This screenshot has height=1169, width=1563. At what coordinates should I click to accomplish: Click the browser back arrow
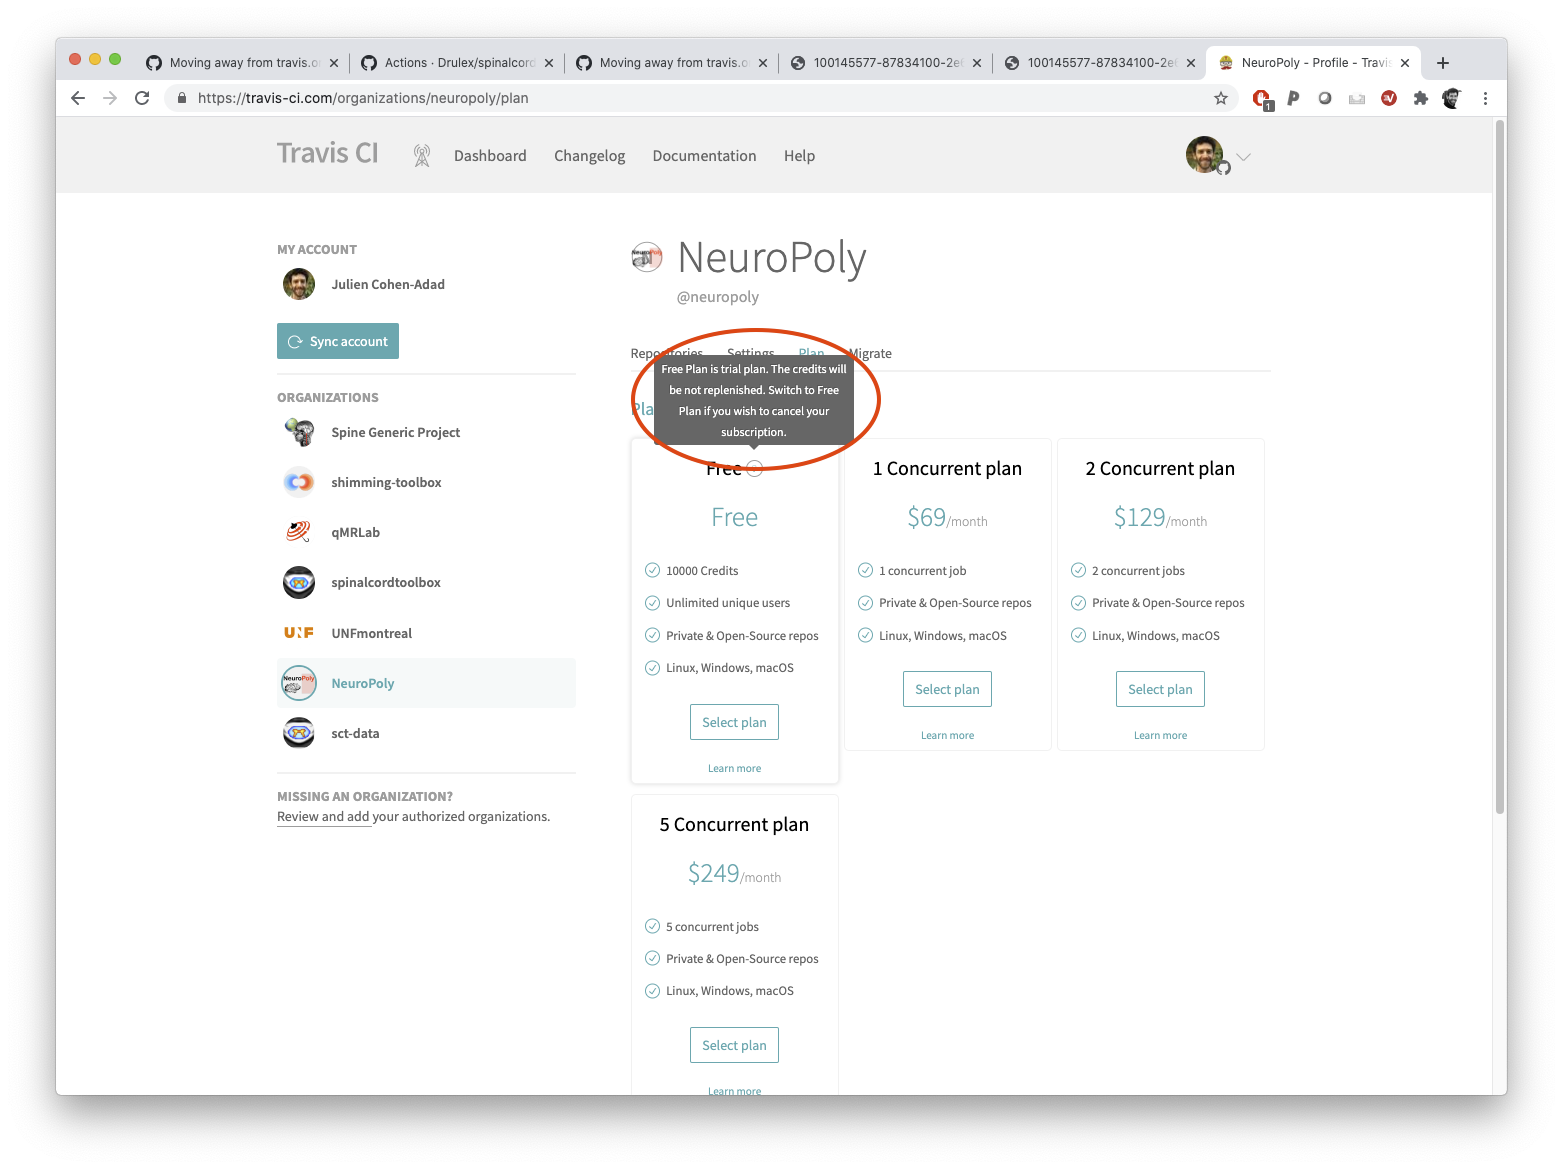(78, 98)
